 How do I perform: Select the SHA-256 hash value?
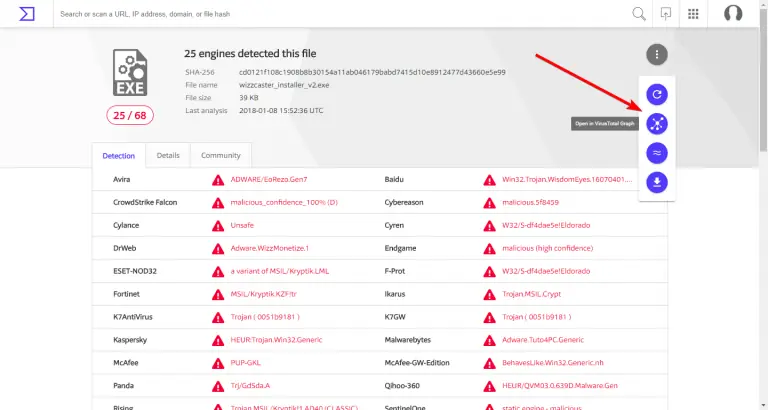point(372,72)
